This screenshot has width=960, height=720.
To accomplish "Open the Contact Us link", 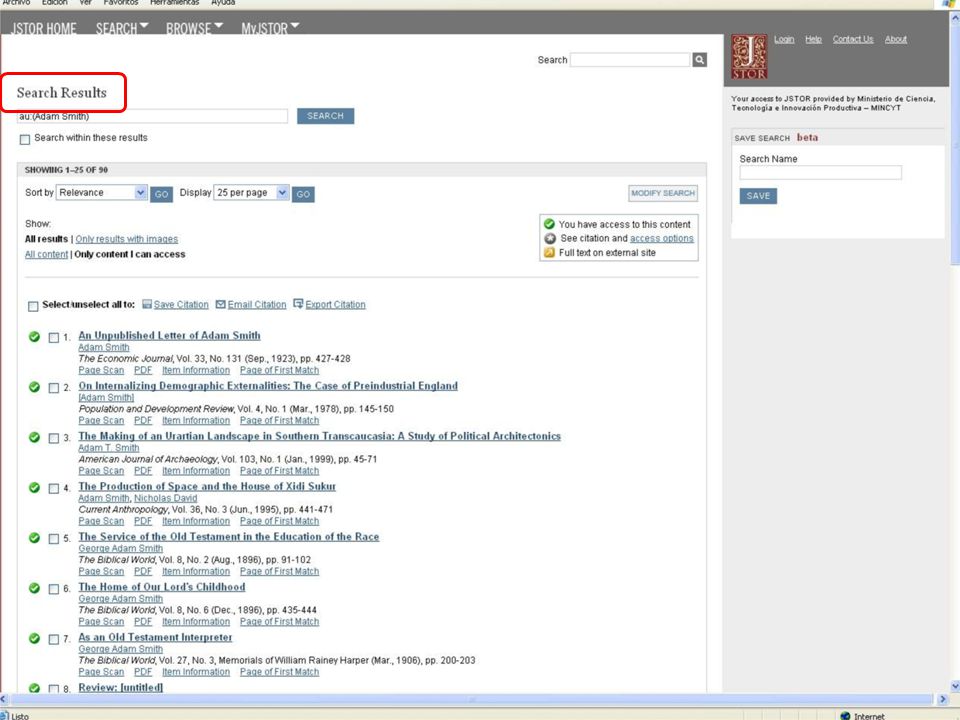I will click(853, 39).
